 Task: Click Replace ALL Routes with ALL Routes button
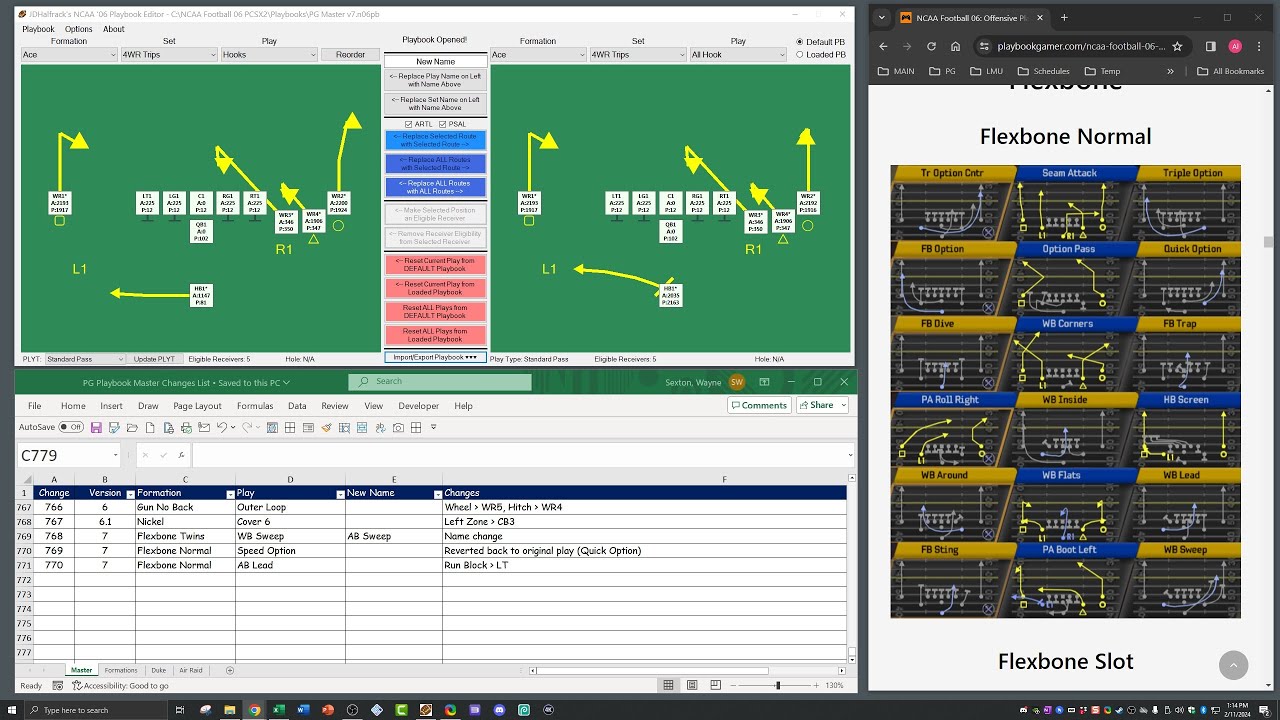pos(437,186)
